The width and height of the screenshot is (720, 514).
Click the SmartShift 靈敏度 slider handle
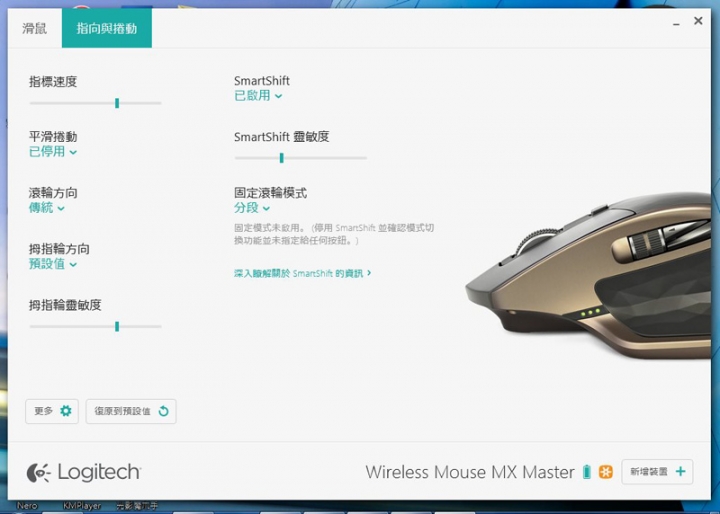(x=281, y=158)
